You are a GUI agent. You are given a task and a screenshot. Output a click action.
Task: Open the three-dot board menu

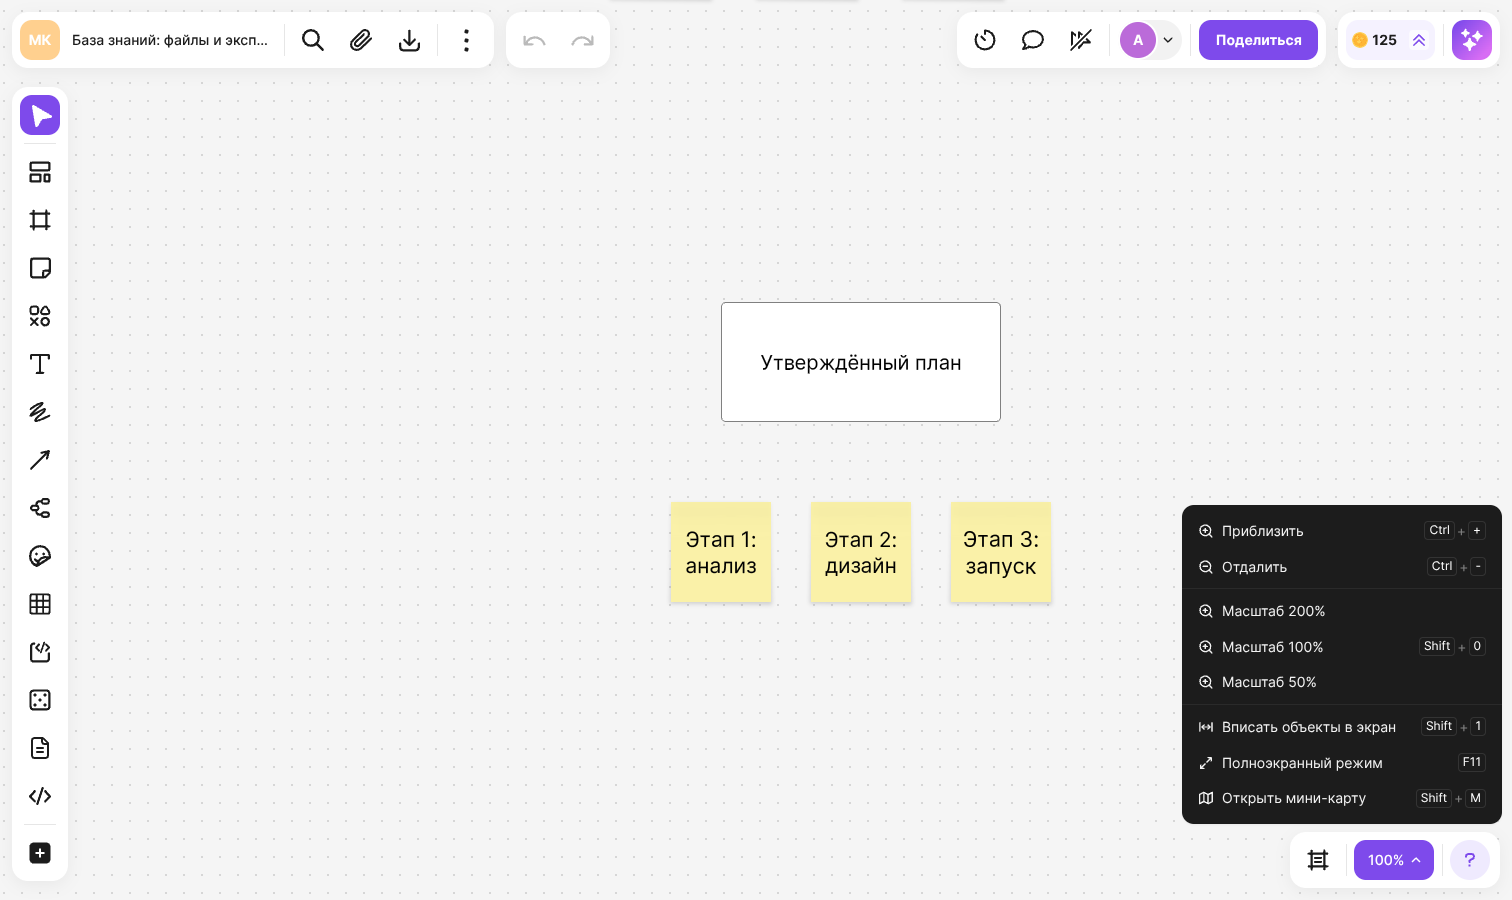click(466, 40)
